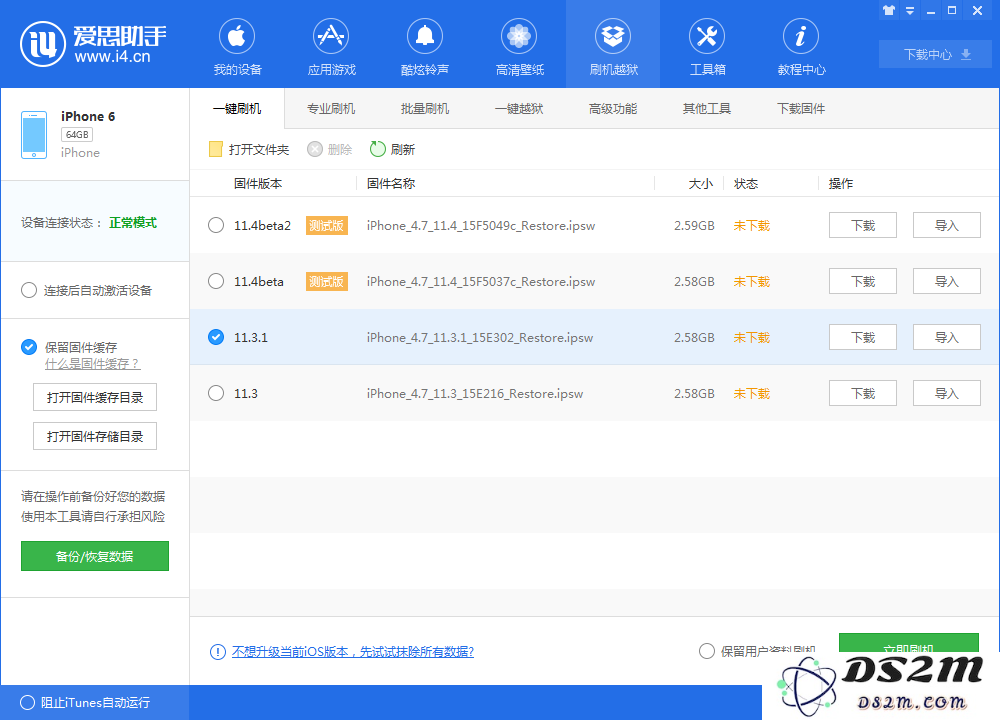Select firmware 11.3.1 radio button

tap(216, 337)
